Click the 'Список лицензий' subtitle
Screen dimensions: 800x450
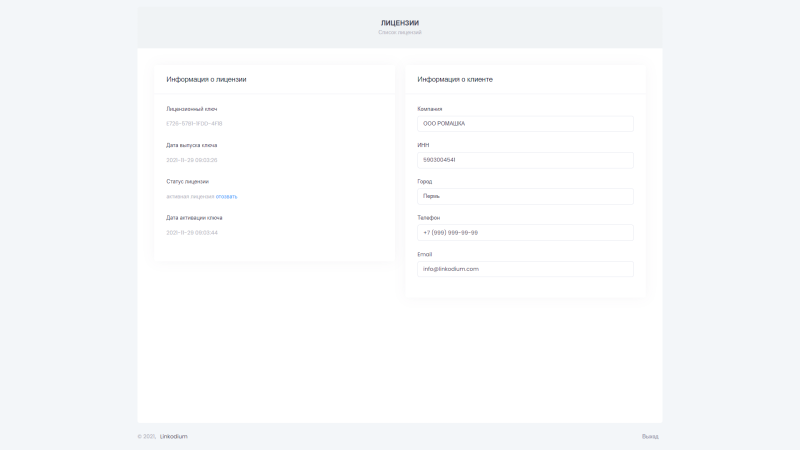tap(399, 32)
